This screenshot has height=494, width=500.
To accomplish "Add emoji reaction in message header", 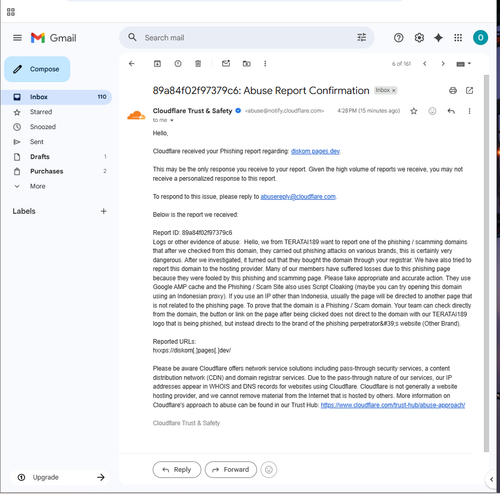I will pos(432,111).
